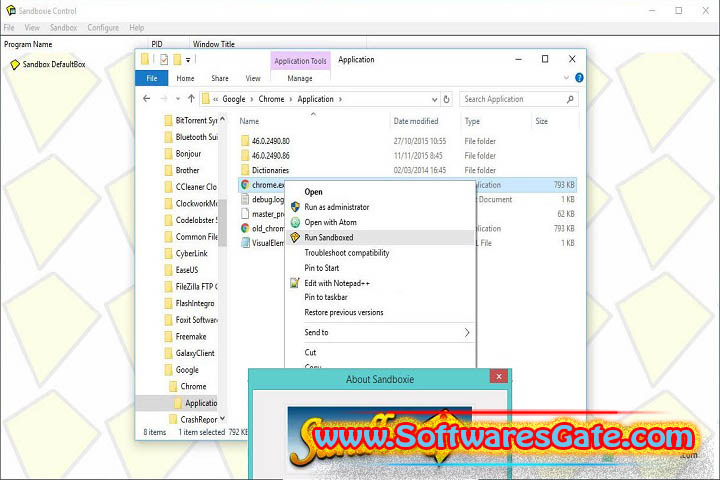
Task: Select the Chrome folder in navigation tree
Action: [188, 386]
